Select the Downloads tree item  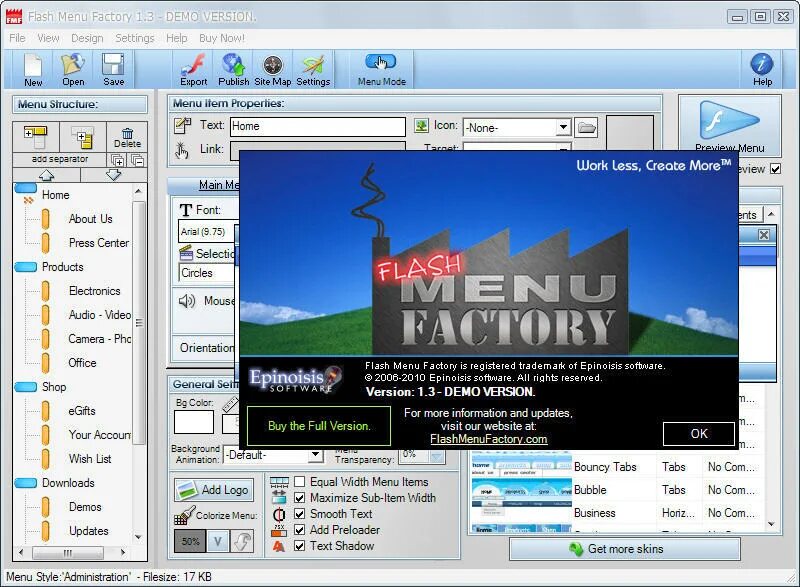click(x=68, y=482)
